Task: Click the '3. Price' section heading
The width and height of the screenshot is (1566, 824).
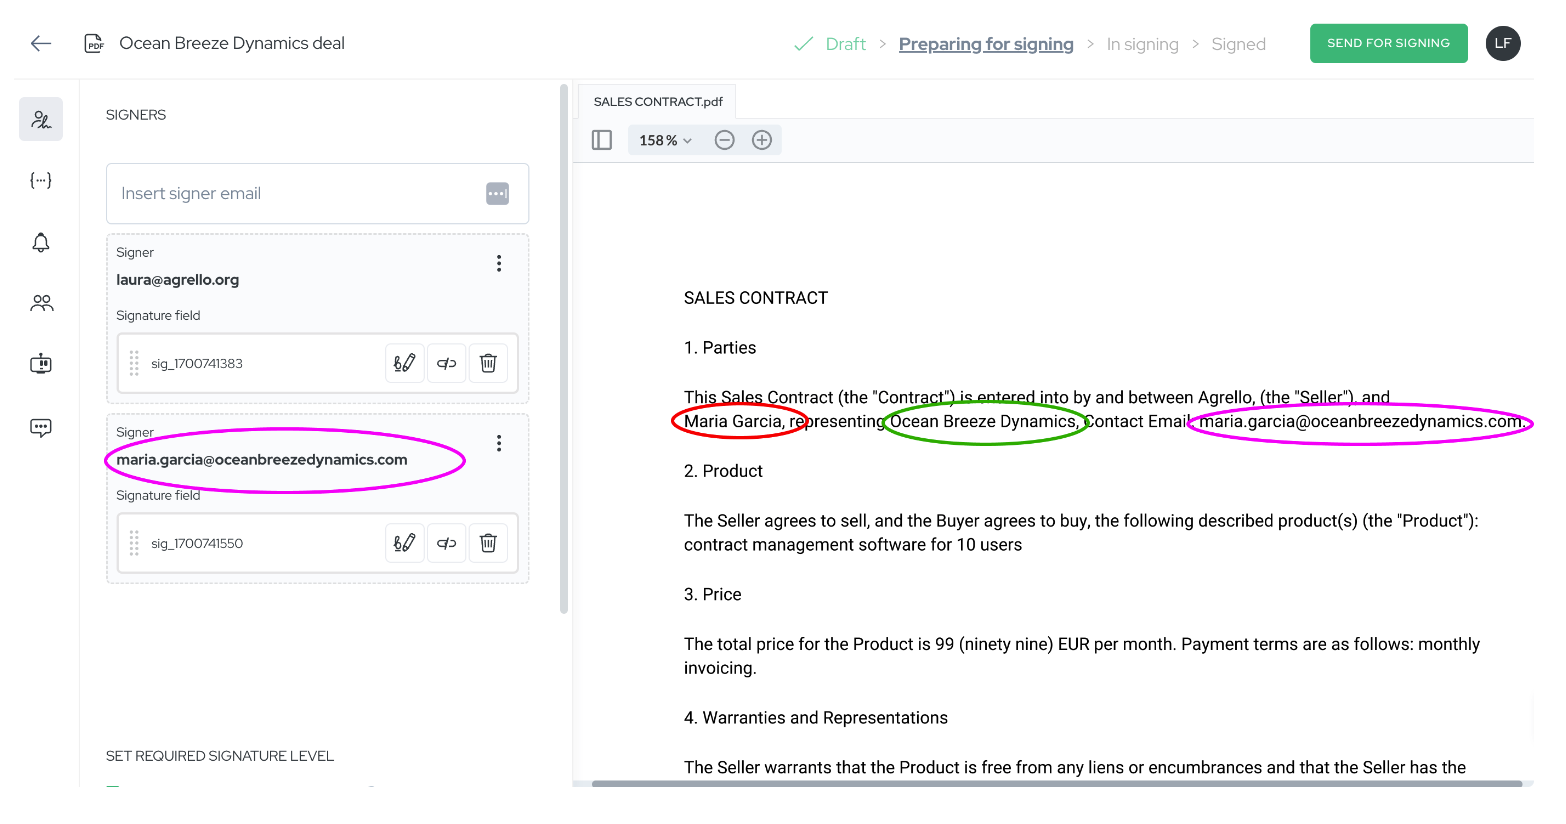Action: tap(713, 595)
